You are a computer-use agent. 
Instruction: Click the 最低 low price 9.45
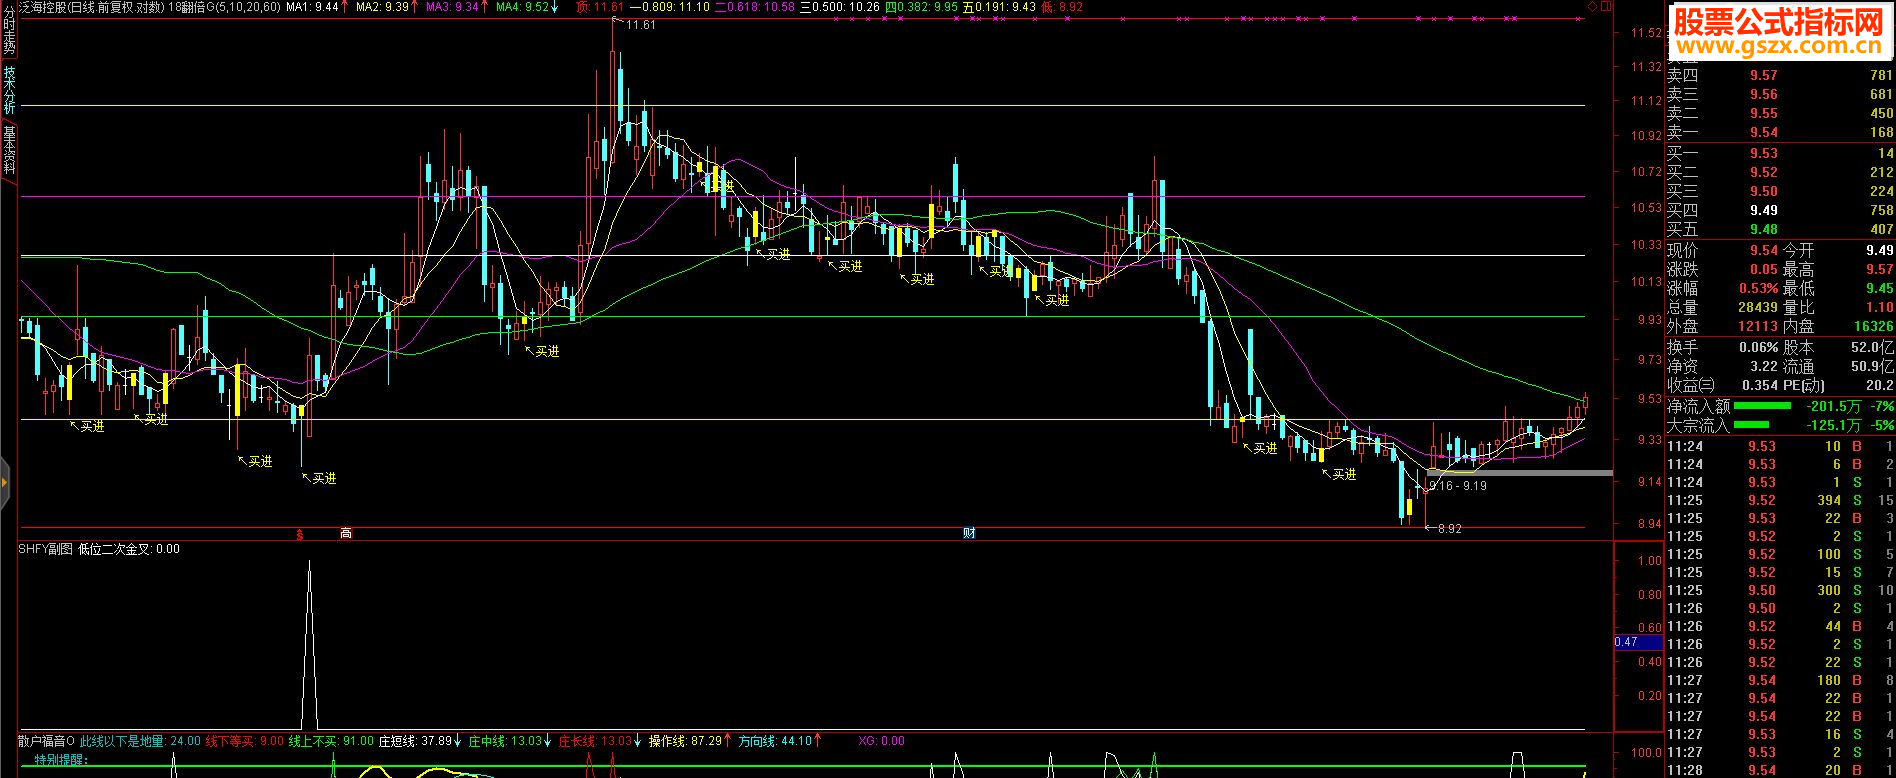(1879, 288)
